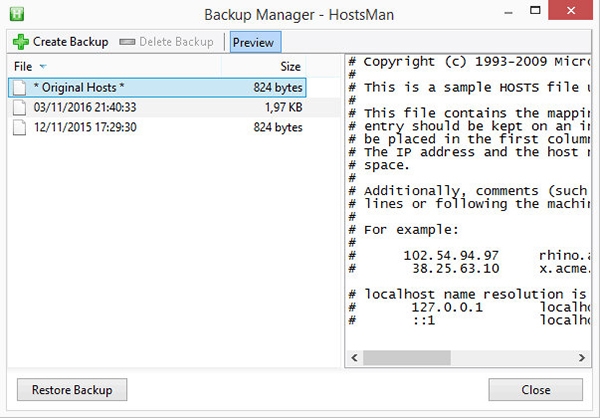Click the preview scrollbar right arrow
600x418 pixels.
[582, 358]
